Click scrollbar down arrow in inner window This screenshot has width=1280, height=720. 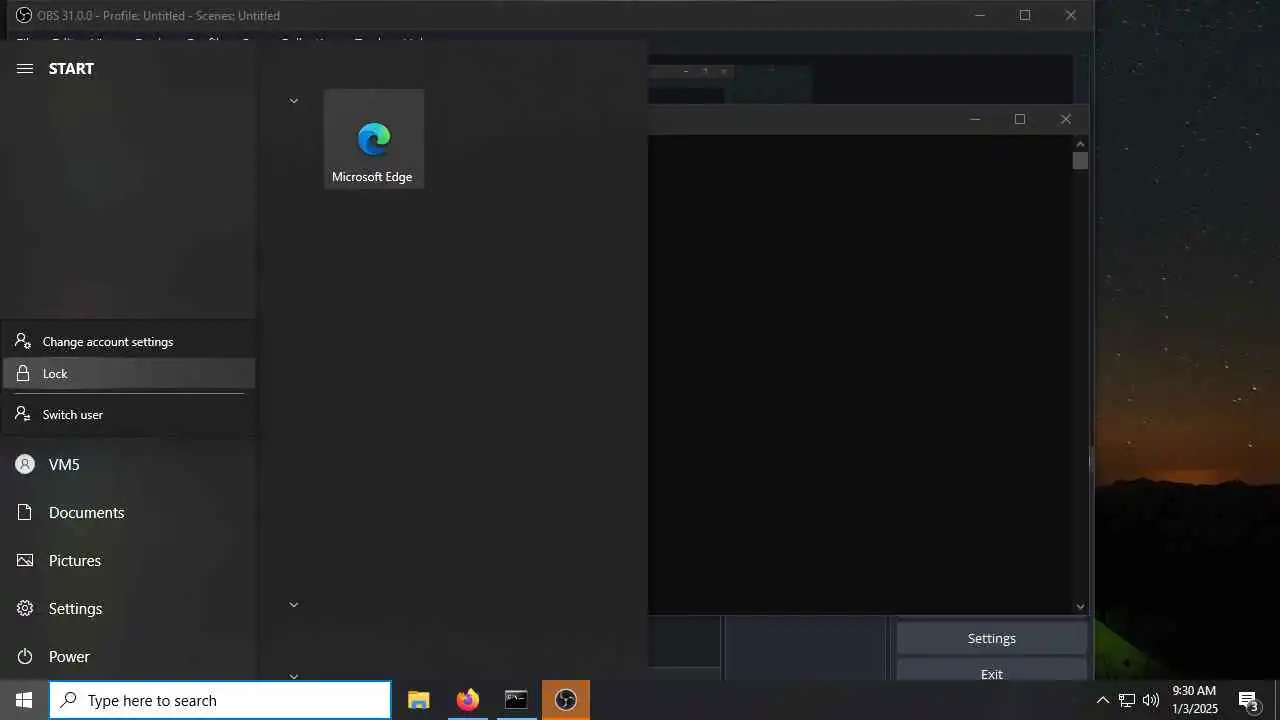[1080, 606]
